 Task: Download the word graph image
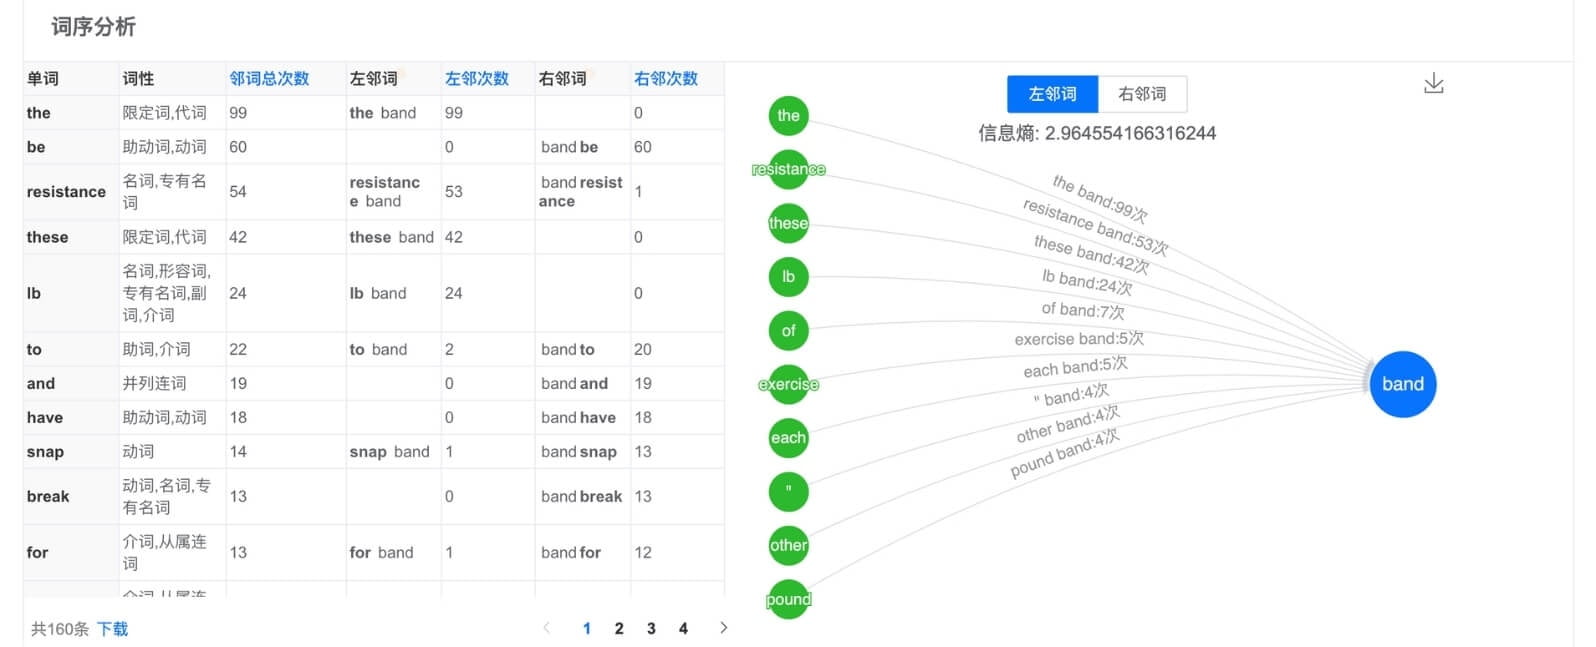pos(1433,83)
